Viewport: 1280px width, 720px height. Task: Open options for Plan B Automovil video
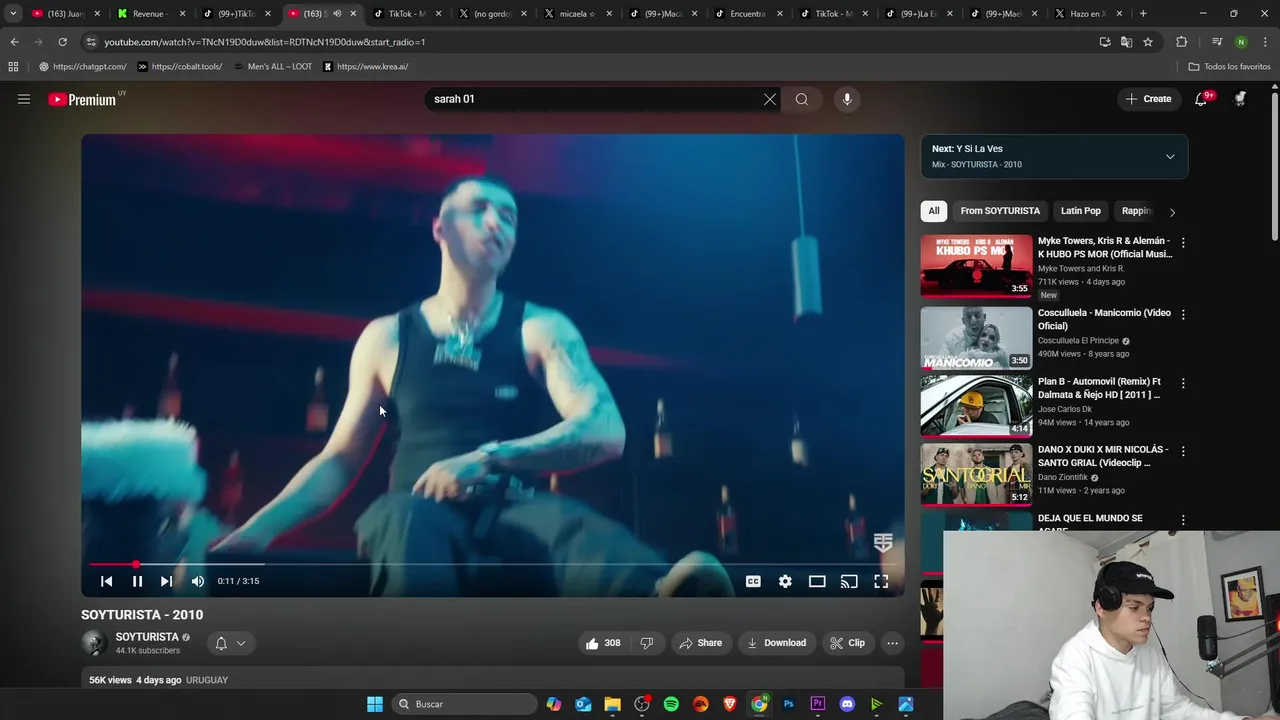1183,383
